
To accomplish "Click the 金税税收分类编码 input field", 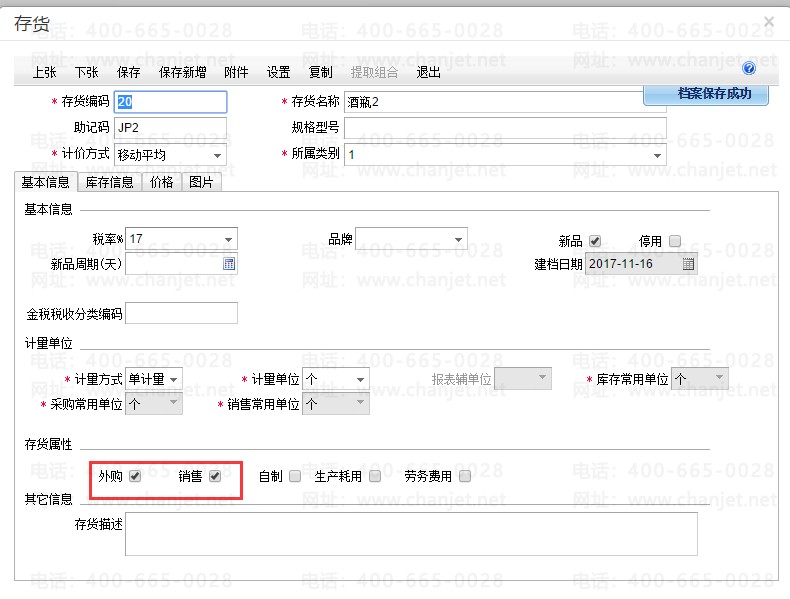I will pyautogui.click(x=181, y=313).
